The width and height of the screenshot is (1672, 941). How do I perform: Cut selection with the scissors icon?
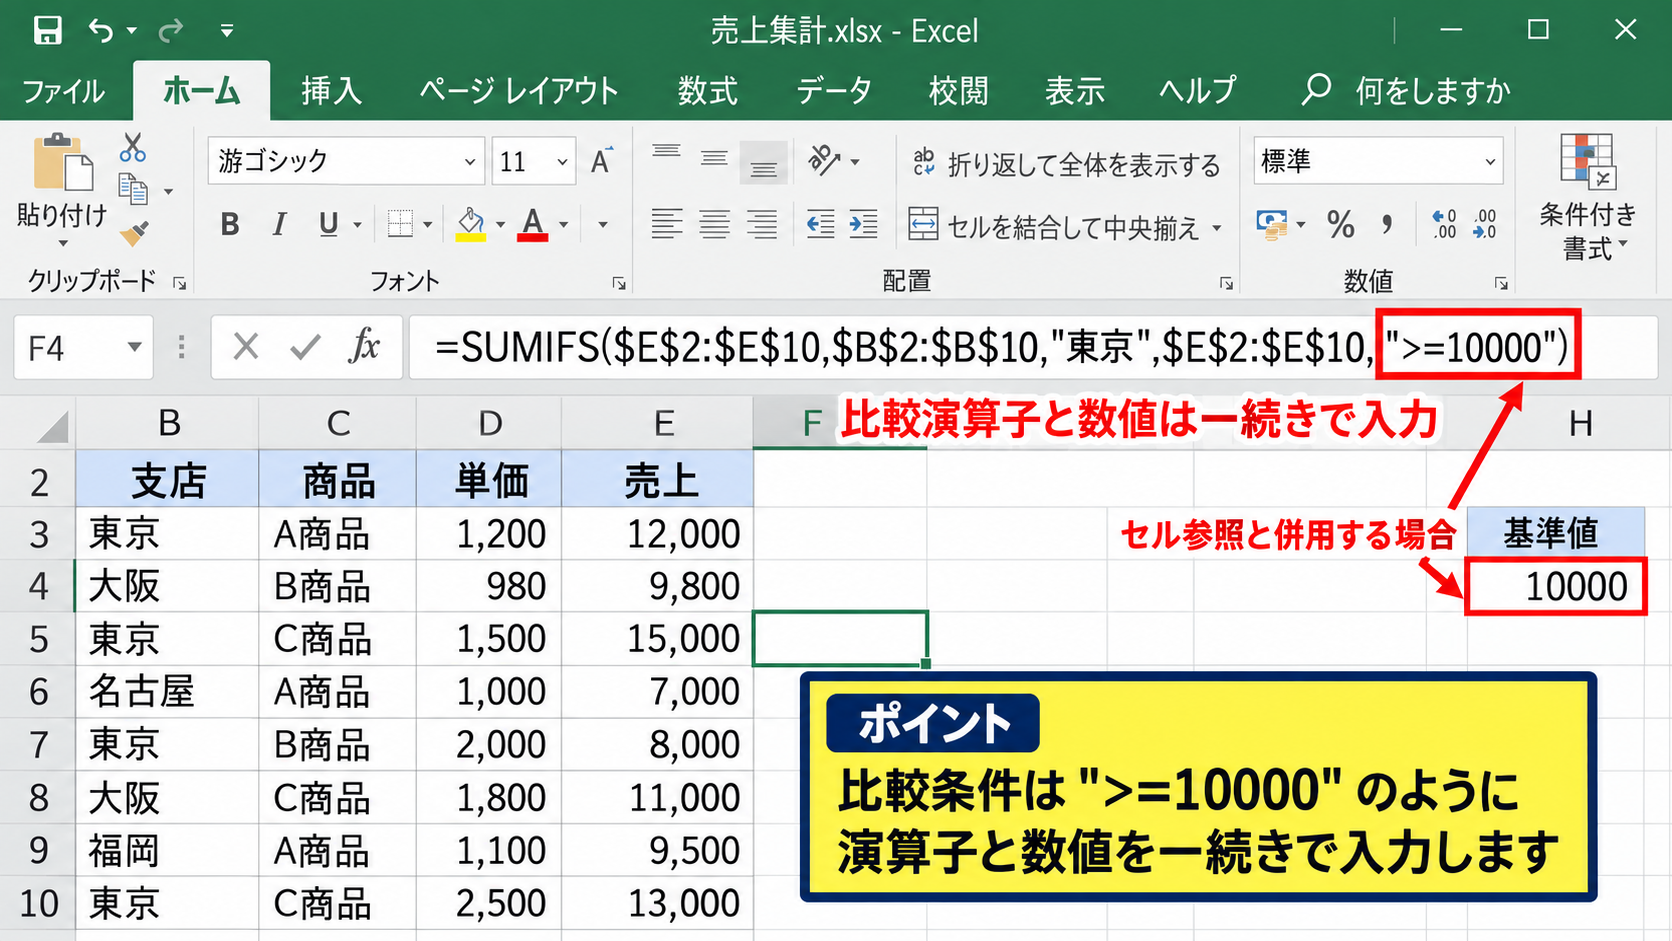pos(132,148)
